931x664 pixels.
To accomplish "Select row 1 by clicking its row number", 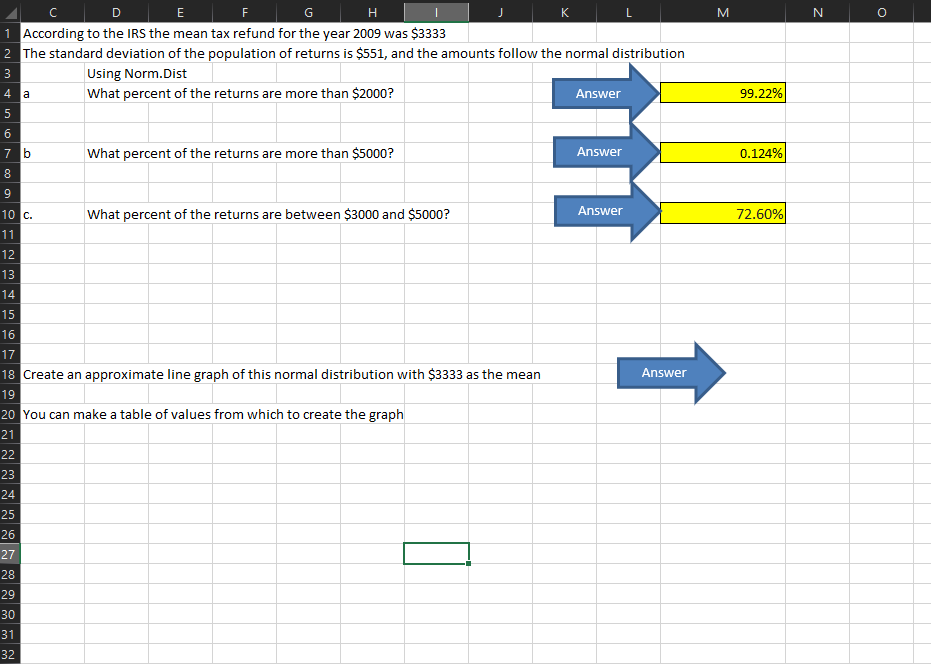I will [x=8, y=33].
